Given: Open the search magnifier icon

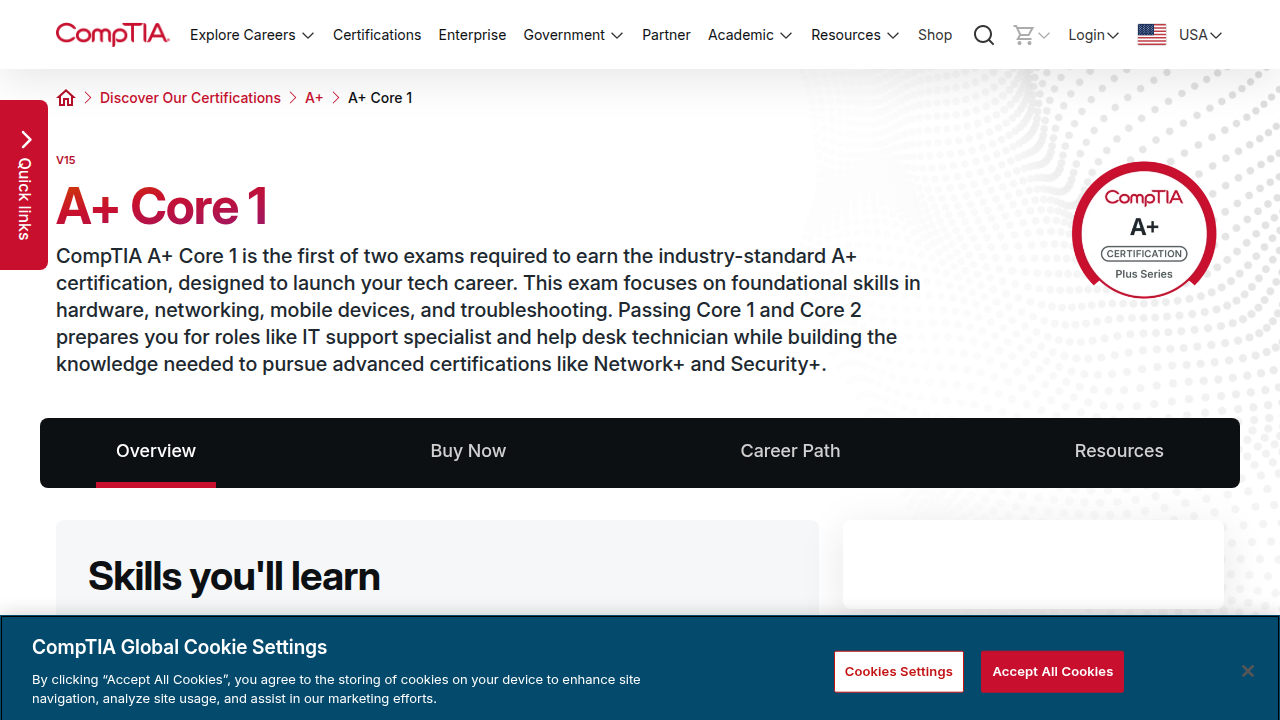Looking at the screenshot, I should click(984, 35).
